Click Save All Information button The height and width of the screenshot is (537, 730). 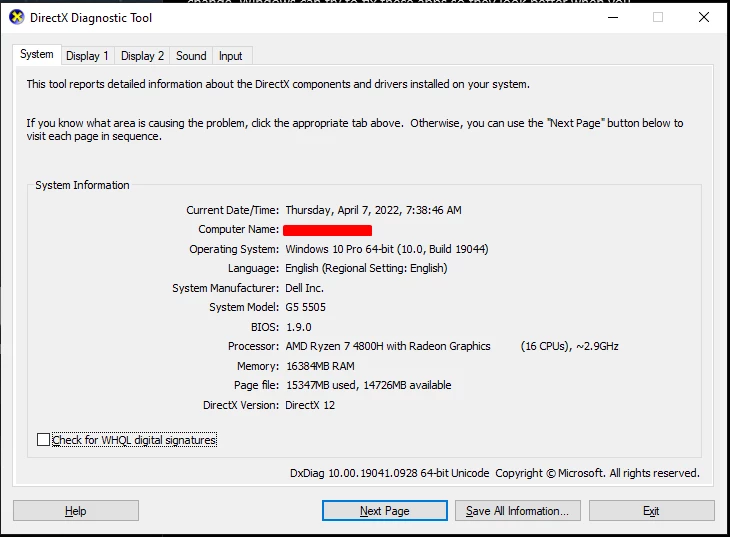tap(518, 511)
